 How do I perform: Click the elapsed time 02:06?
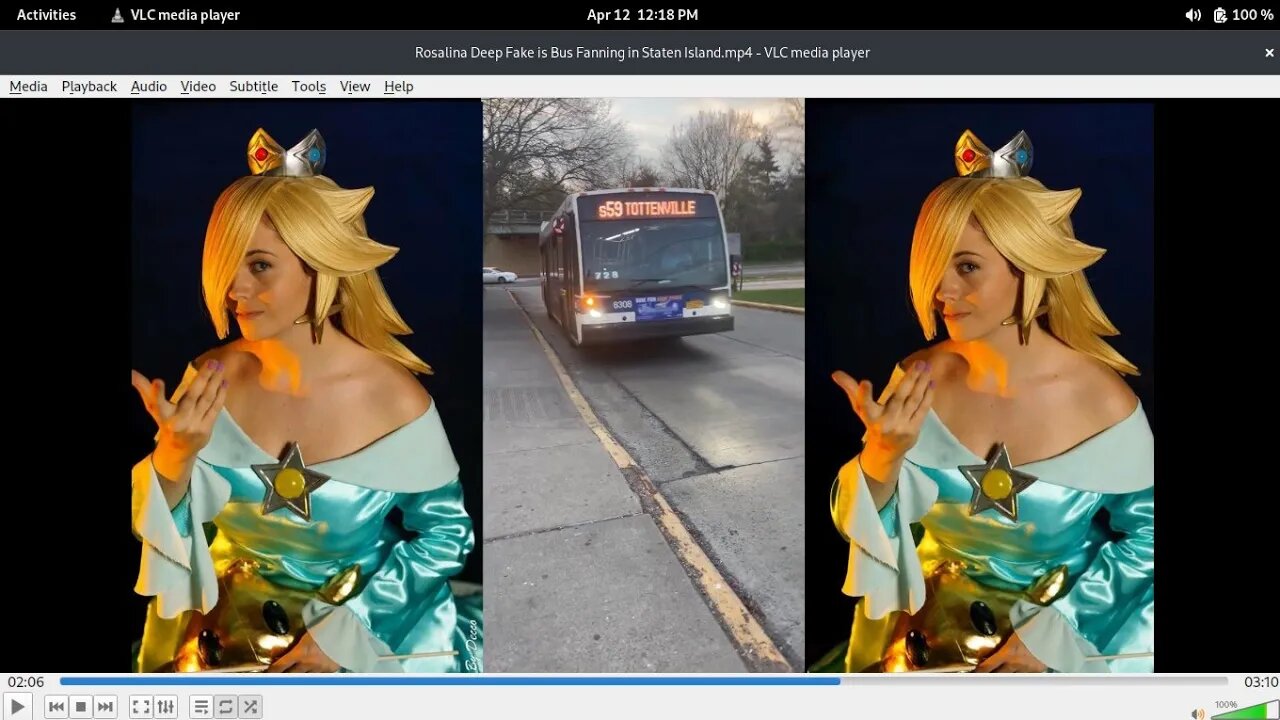coord(26,682)
